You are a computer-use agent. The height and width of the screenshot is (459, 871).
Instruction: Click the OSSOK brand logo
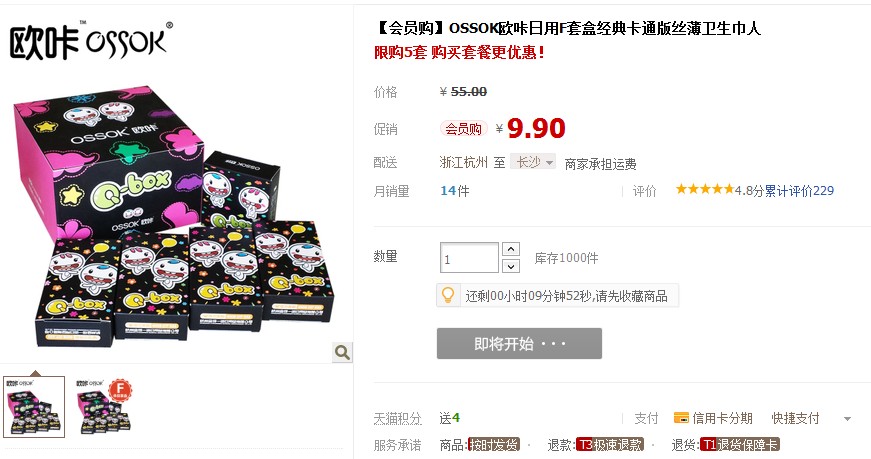click(x=91, y=40)
